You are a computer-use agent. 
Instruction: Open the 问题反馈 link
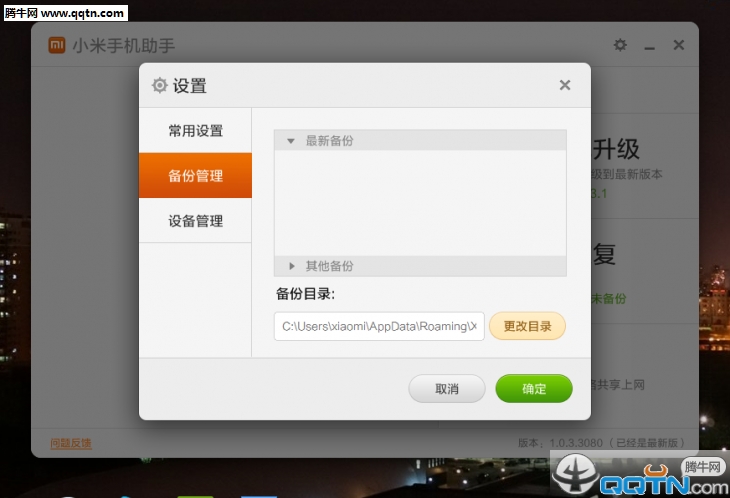[x=71, y=443]
